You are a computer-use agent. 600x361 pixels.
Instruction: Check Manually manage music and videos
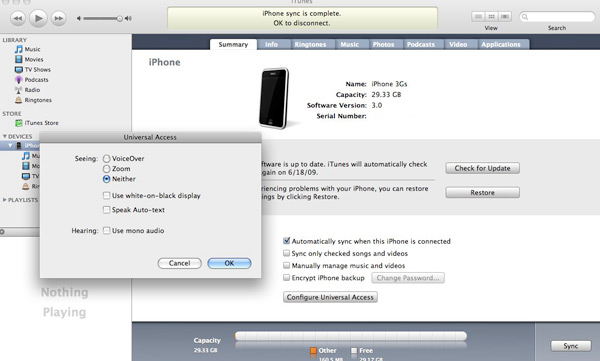pos(286,265)
